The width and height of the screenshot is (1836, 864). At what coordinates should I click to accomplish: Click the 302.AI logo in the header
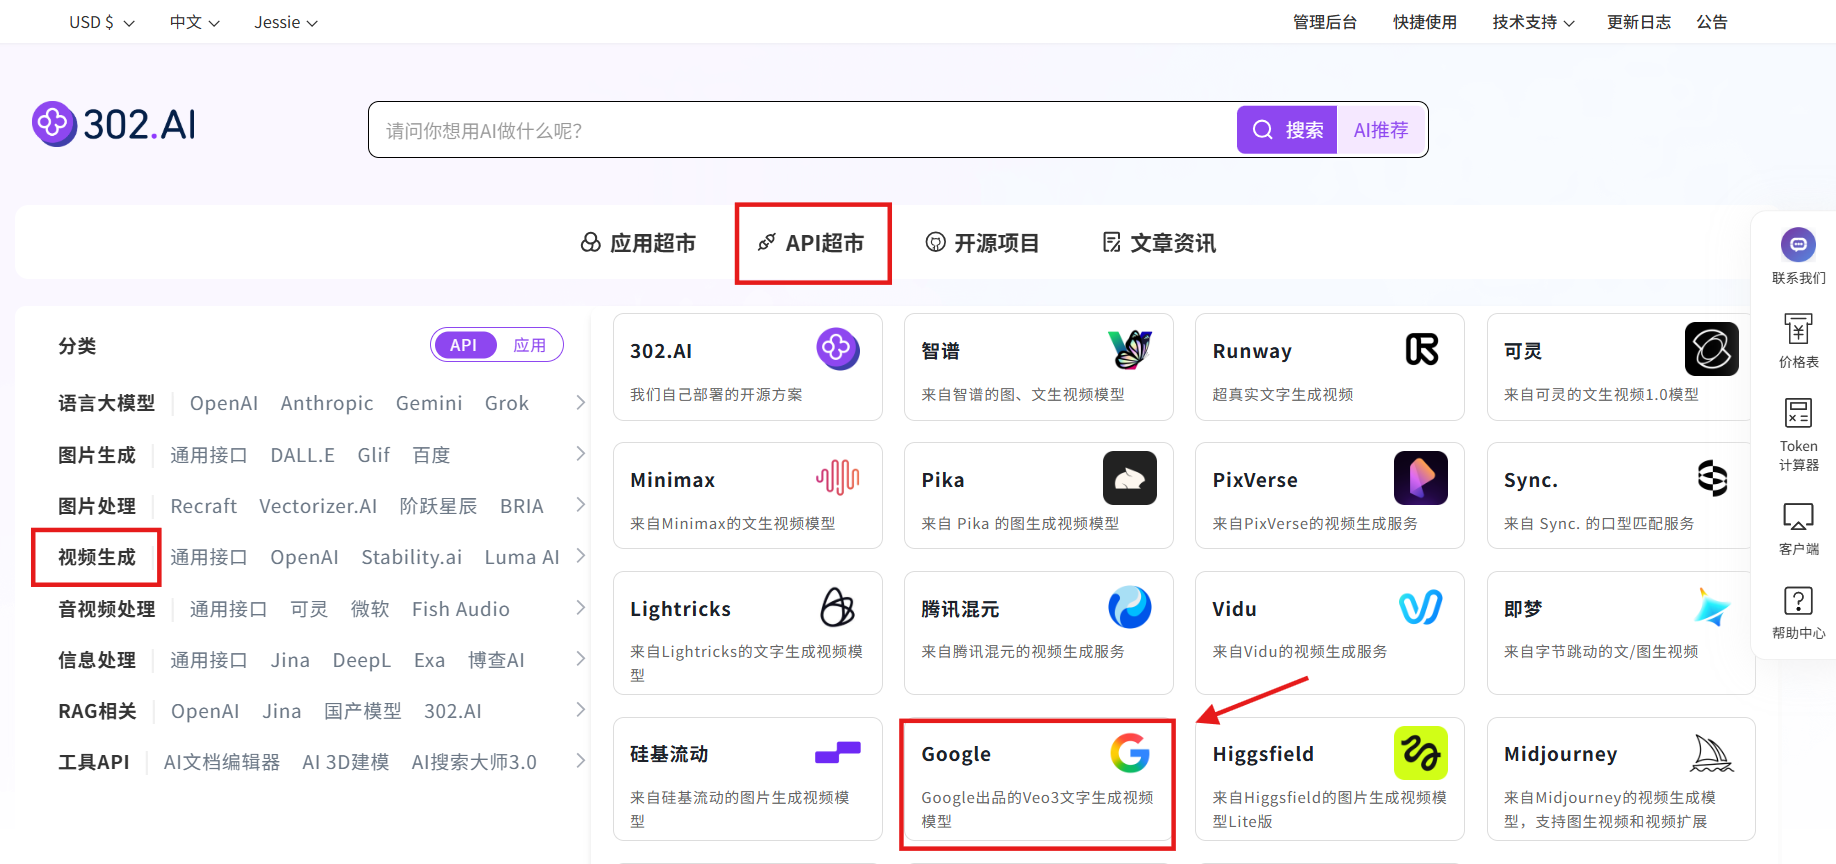coord(114,125)
